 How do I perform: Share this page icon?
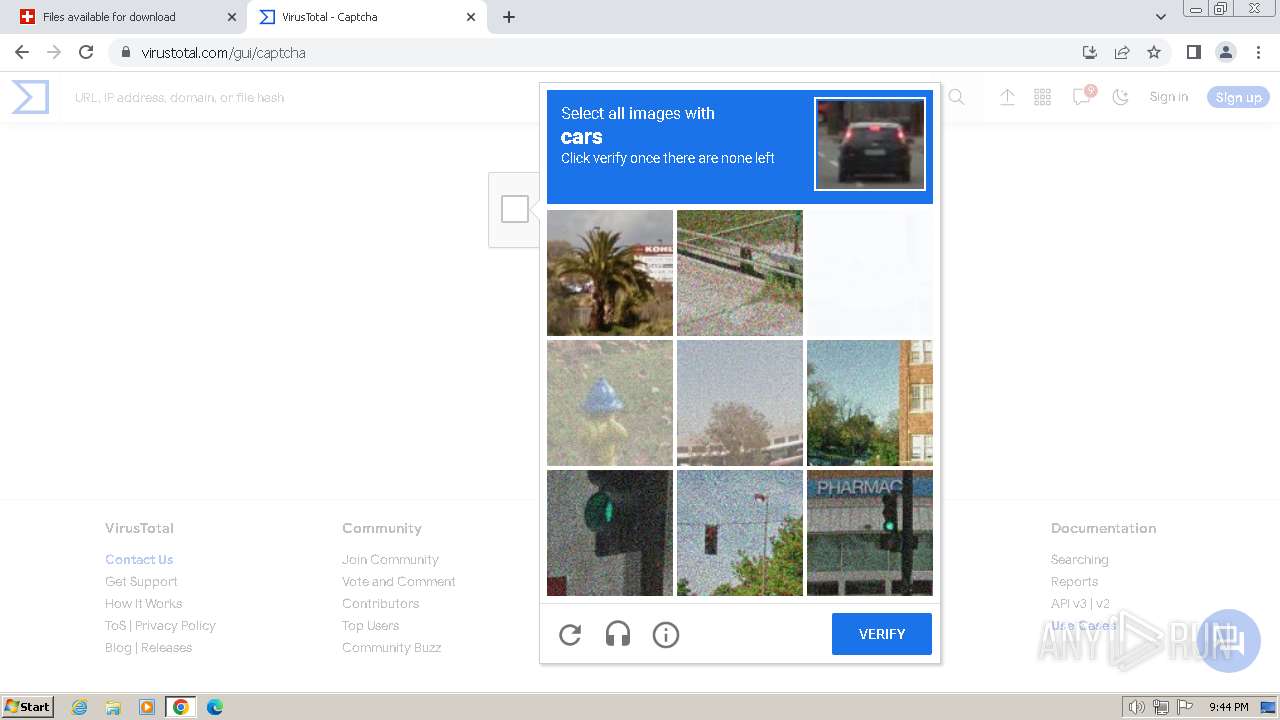coord(1122,52)
